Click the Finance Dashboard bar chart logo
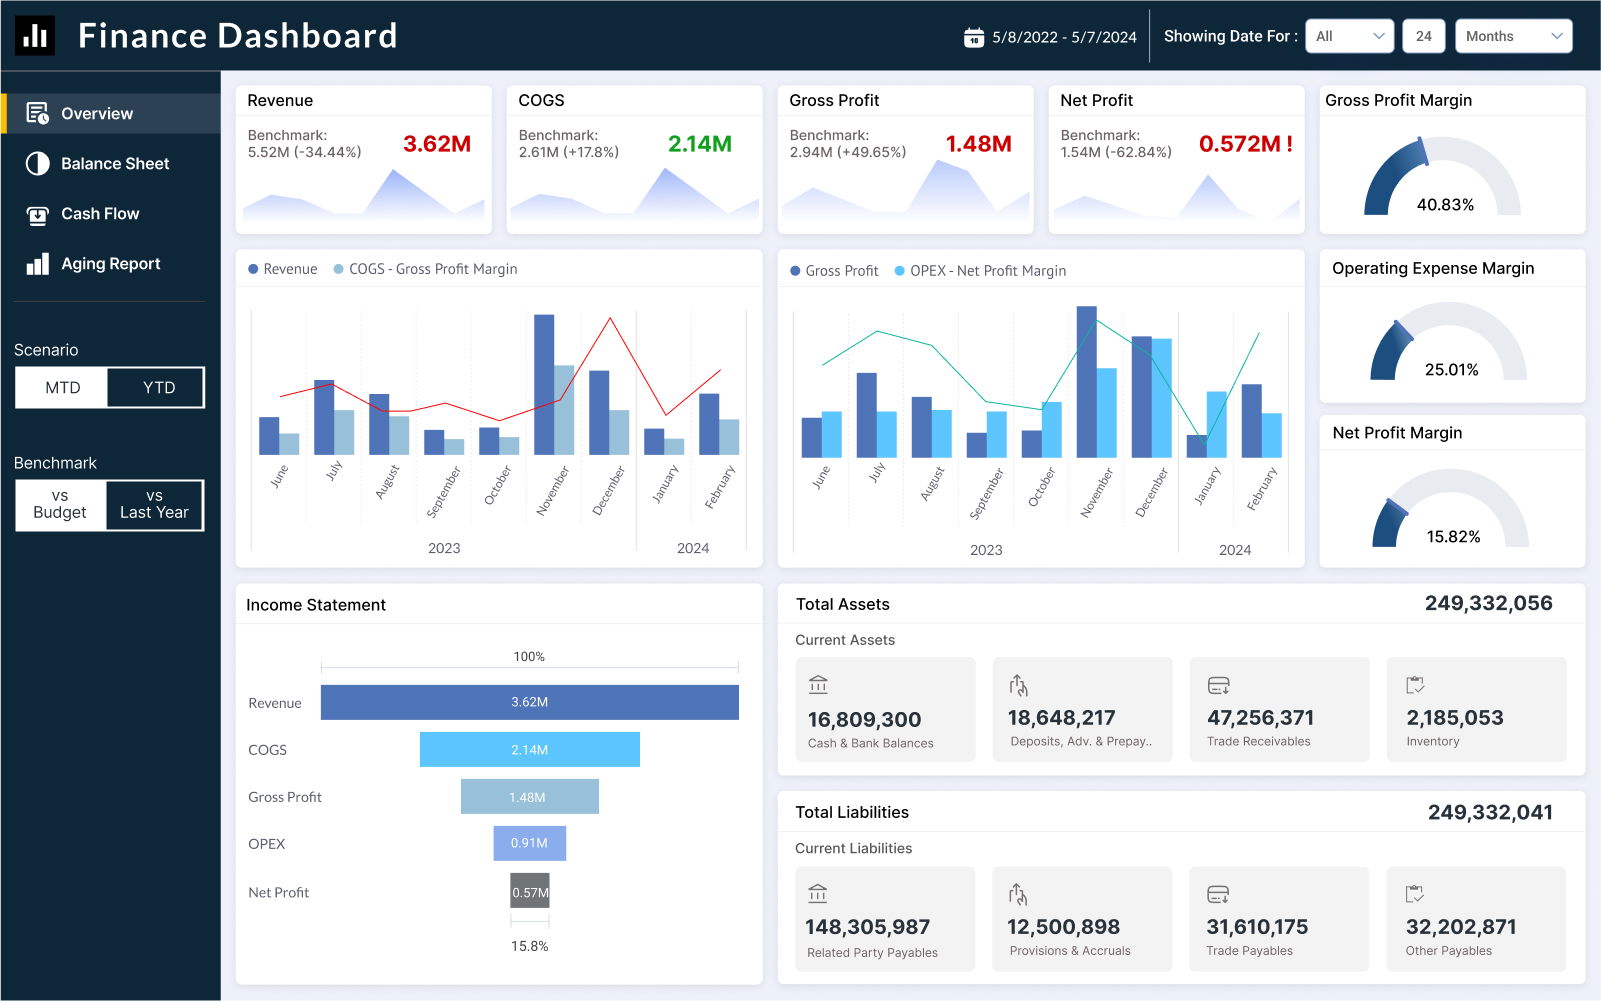Image resolution: width=1601 pixels, height=1001 pixels. (x=35, y=36)
